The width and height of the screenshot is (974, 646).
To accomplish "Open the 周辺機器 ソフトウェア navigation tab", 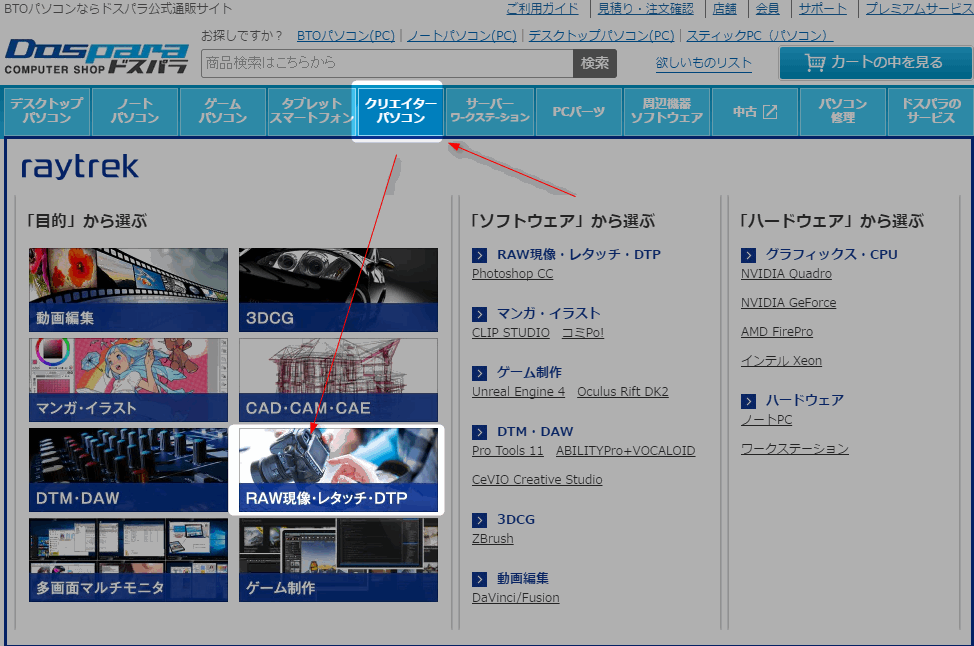I will click(667, 112).
